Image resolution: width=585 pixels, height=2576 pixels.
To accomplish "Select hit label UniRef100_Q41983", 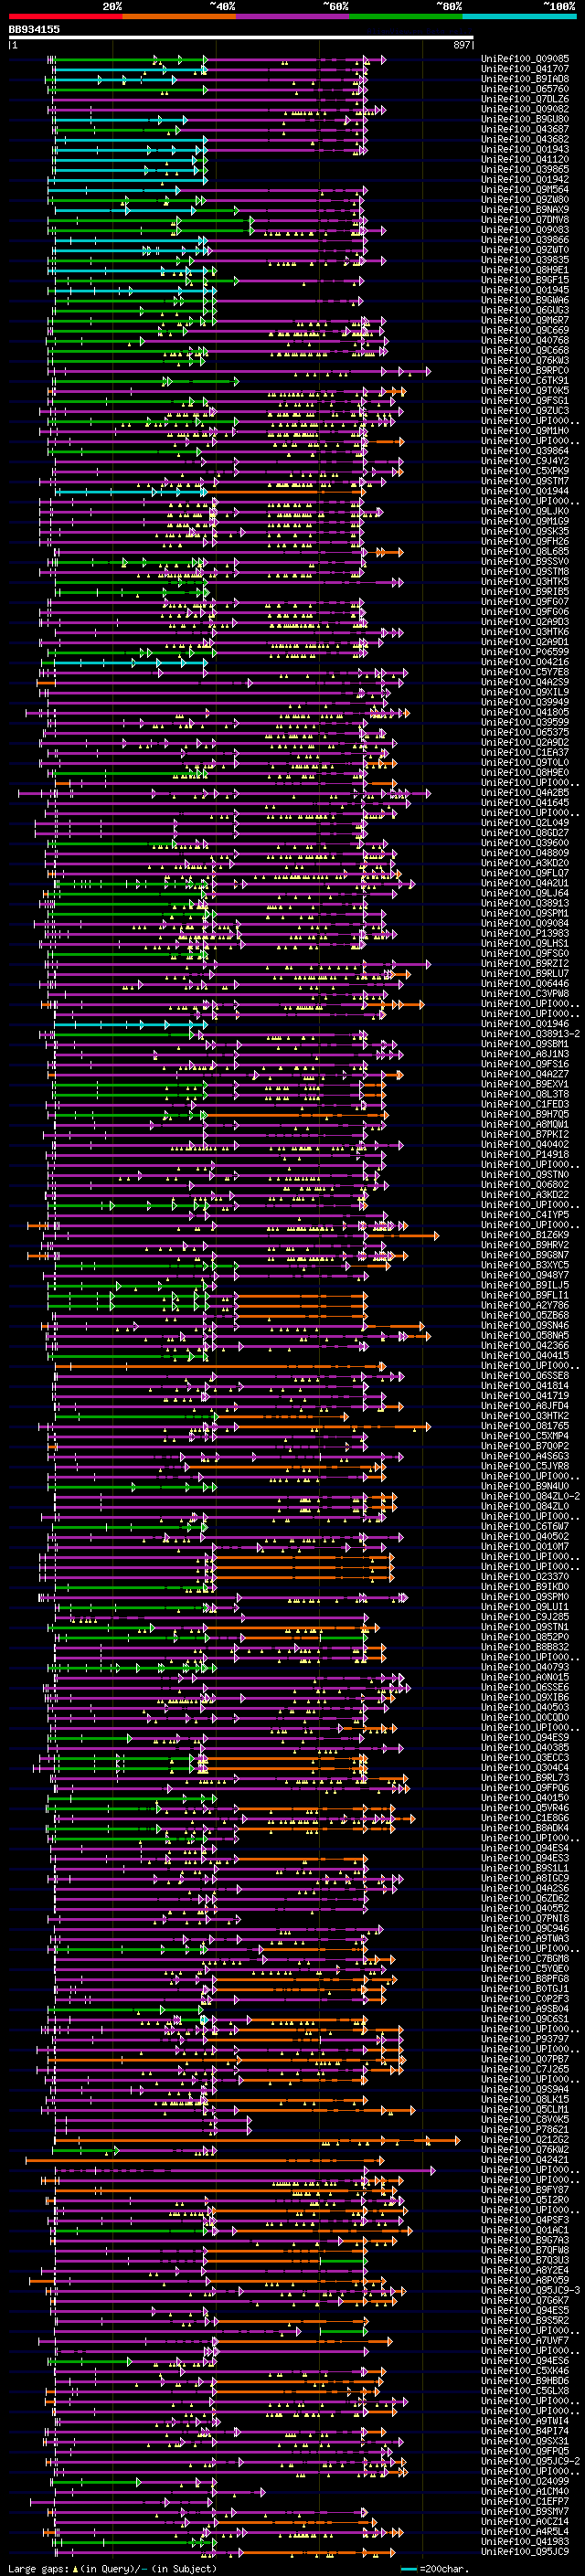I will [x=525, y=2541].
